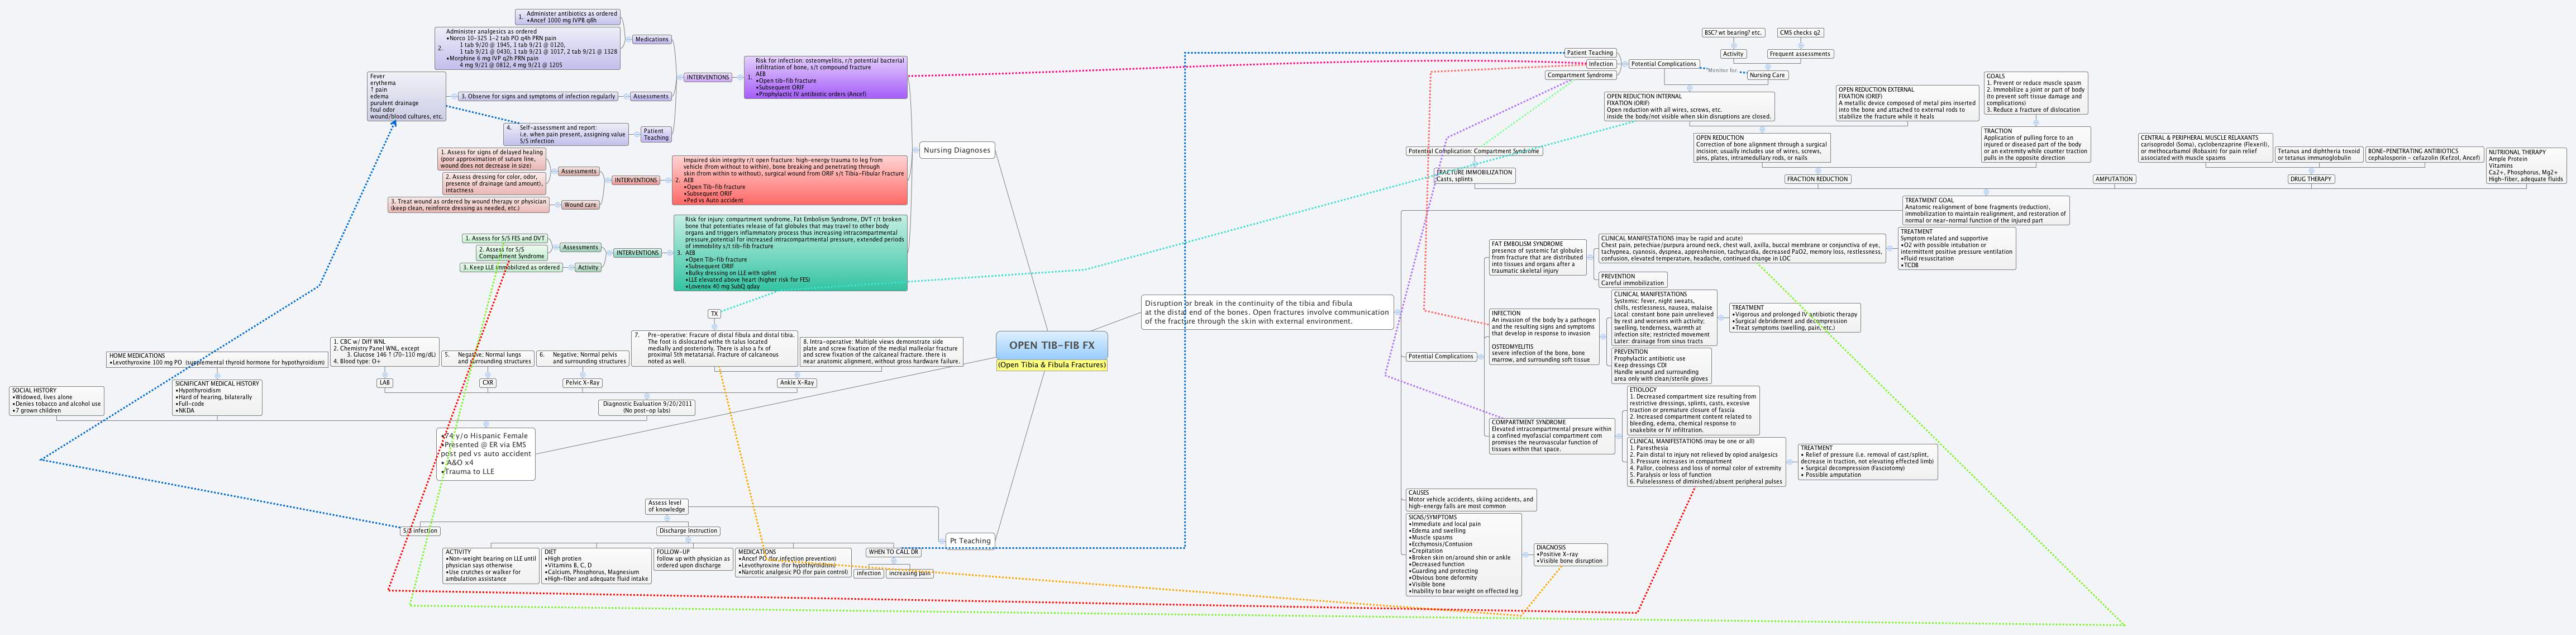Select the yellow Open Tibia & Fibula Fractures label
2576x635 pixels.
click(x=1051, y=365)
